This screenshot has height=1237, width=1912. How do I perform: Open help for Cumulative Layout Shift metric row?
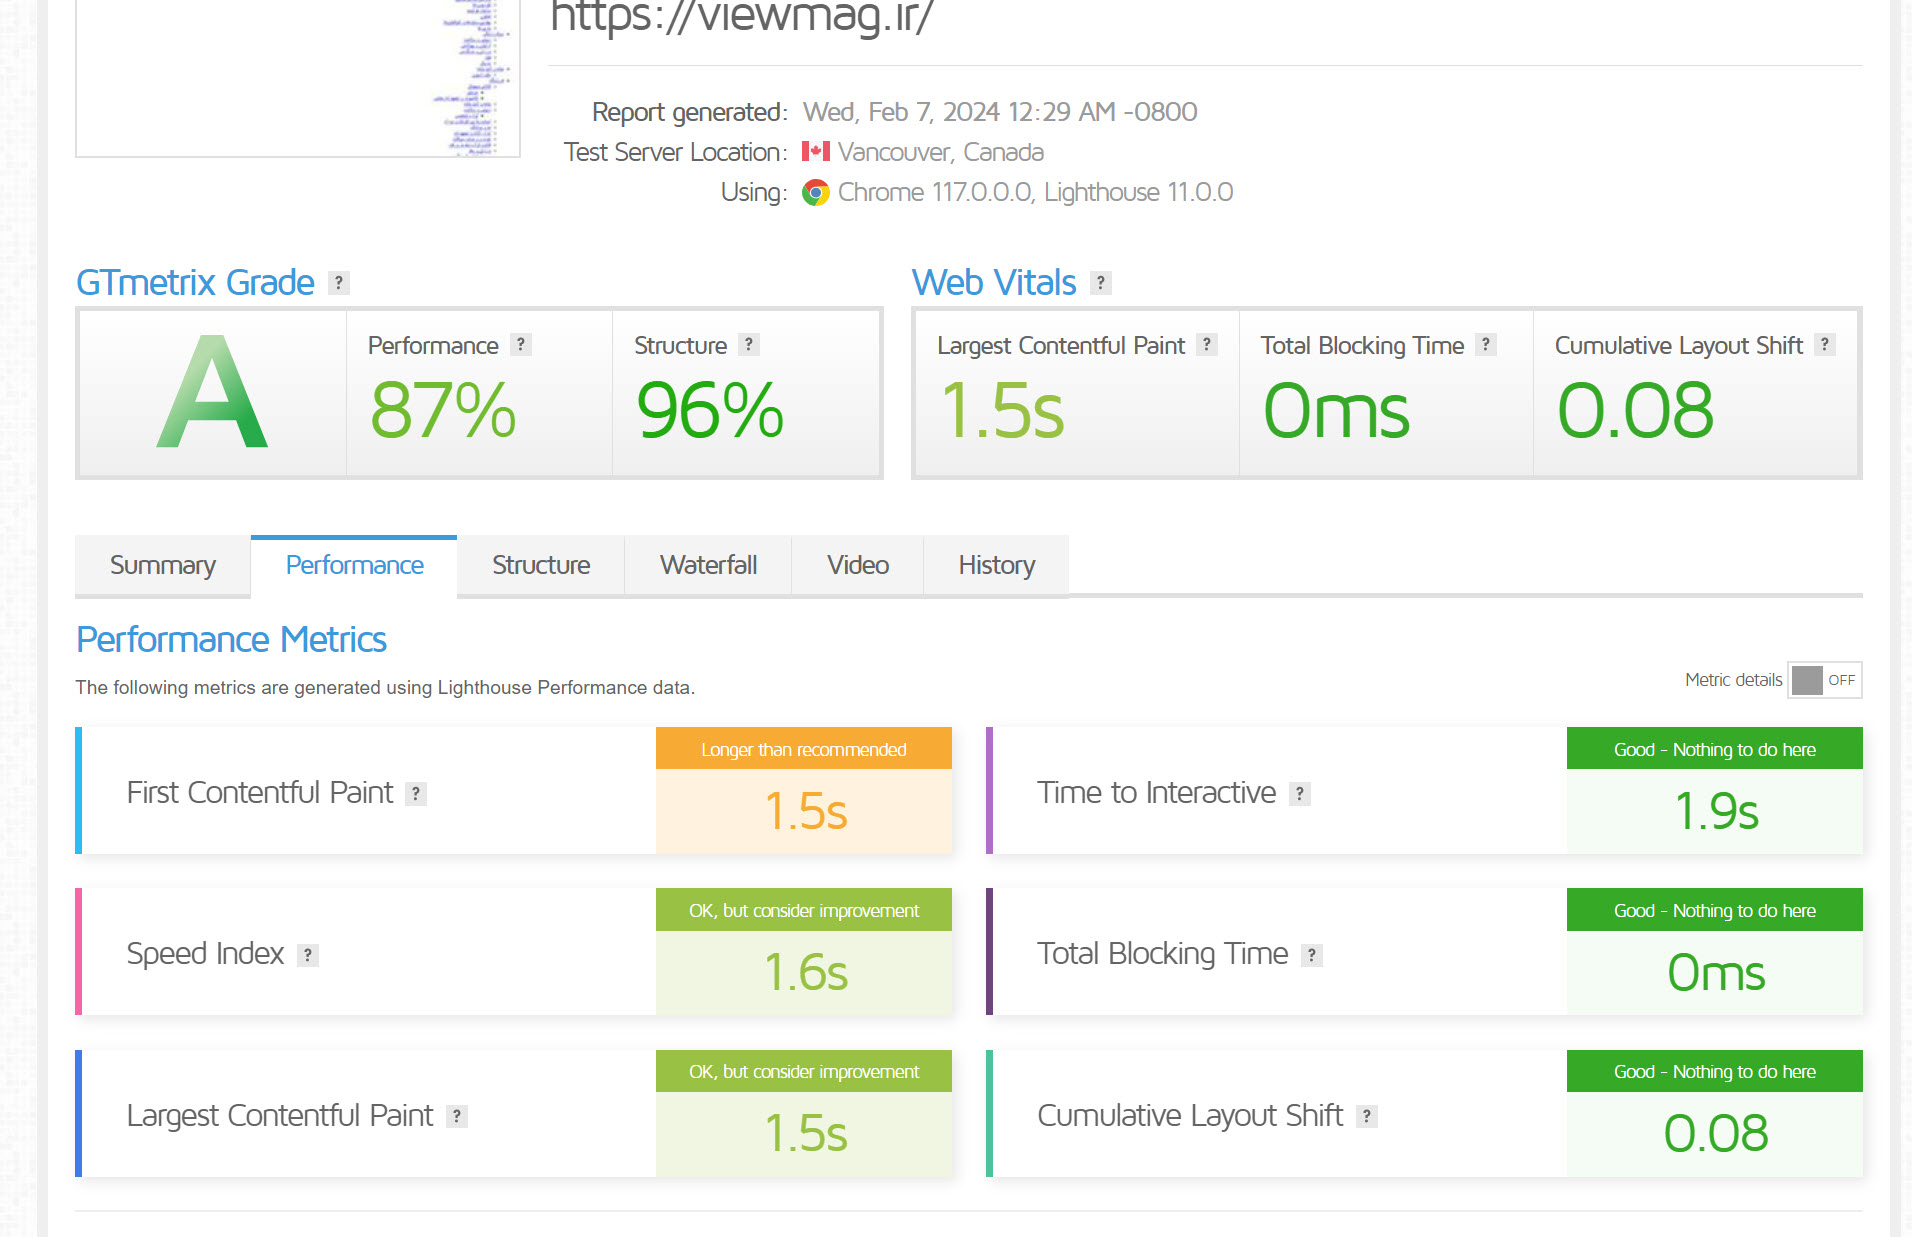pyautogui.click(x=1366, y=1117)
